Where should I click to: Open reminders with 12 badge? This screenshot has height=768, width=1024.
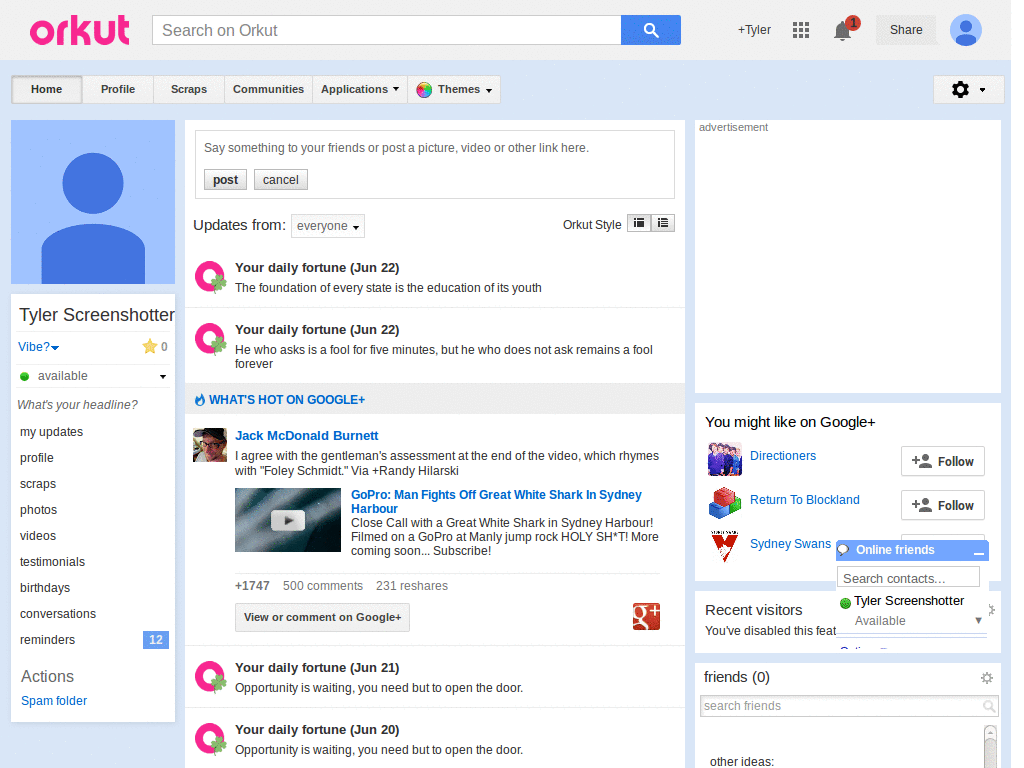point(93,640)
